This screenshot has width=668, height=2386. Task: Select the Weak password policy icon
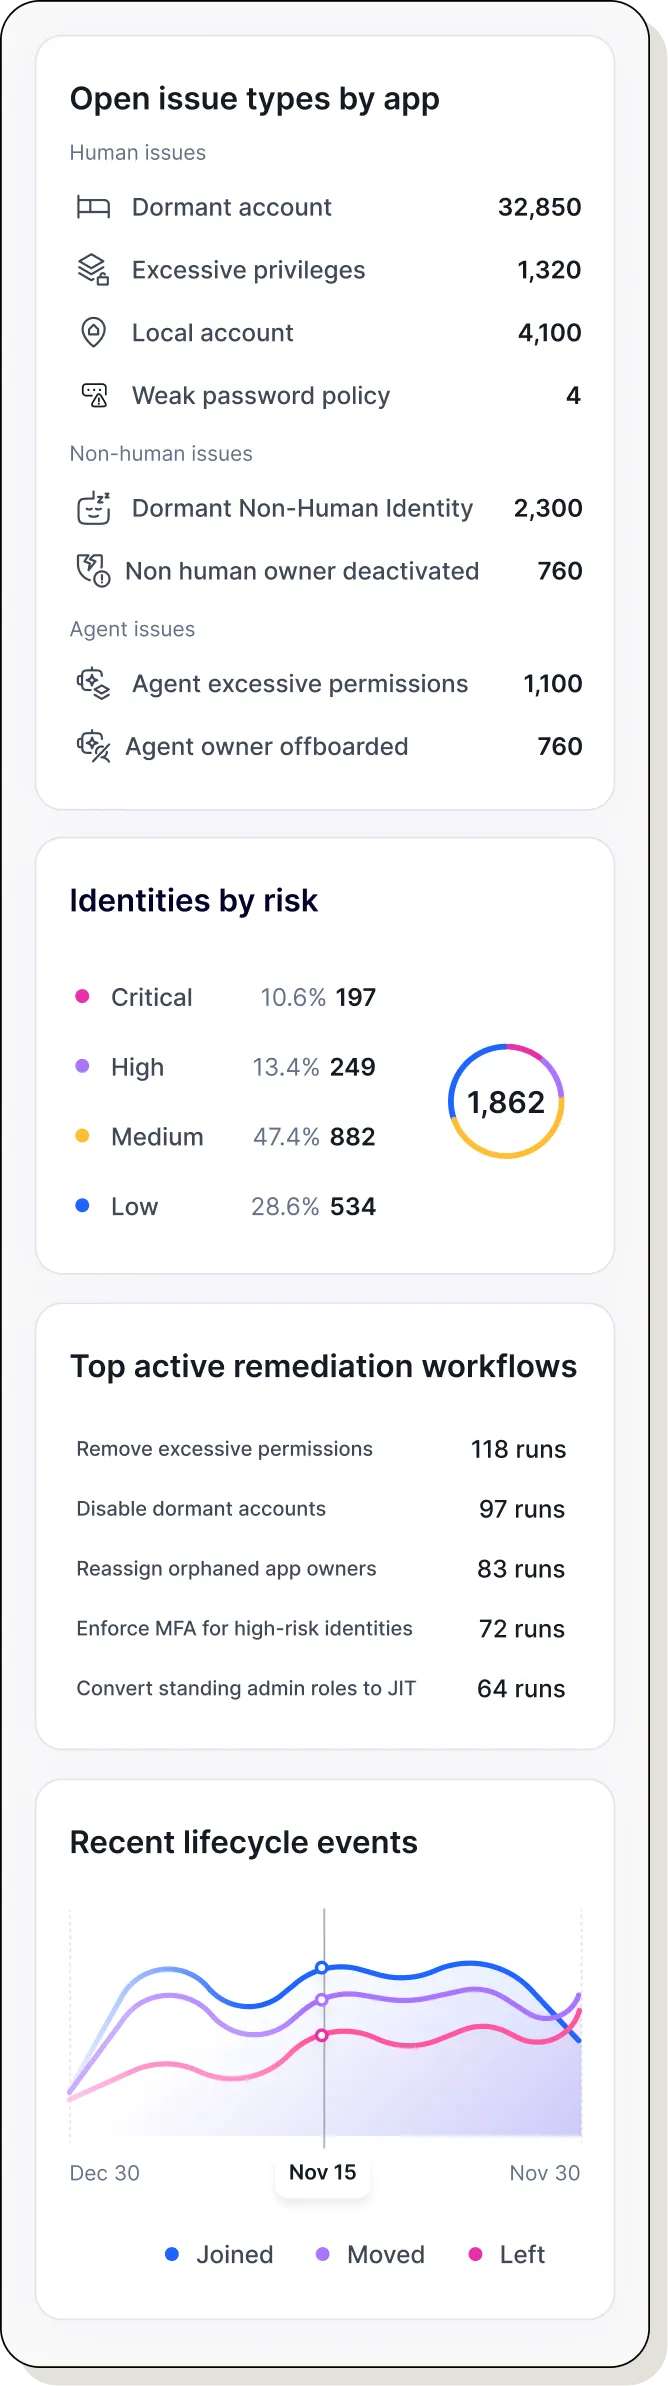(94, 395)
